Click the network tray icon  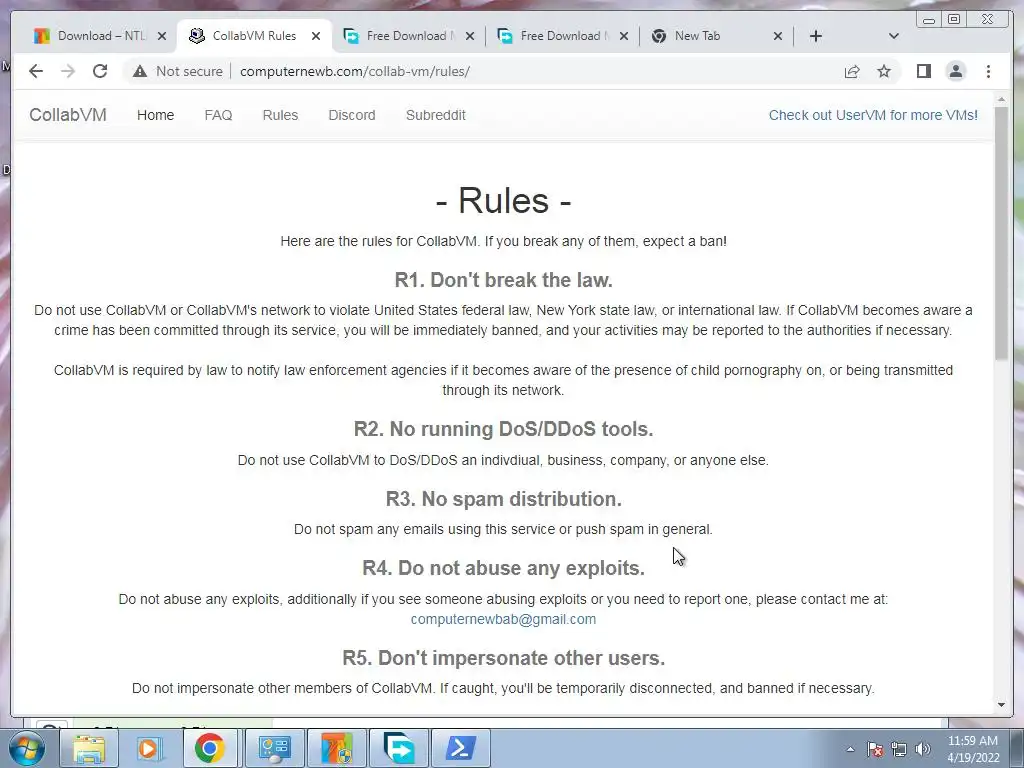[x=899, y=749]
